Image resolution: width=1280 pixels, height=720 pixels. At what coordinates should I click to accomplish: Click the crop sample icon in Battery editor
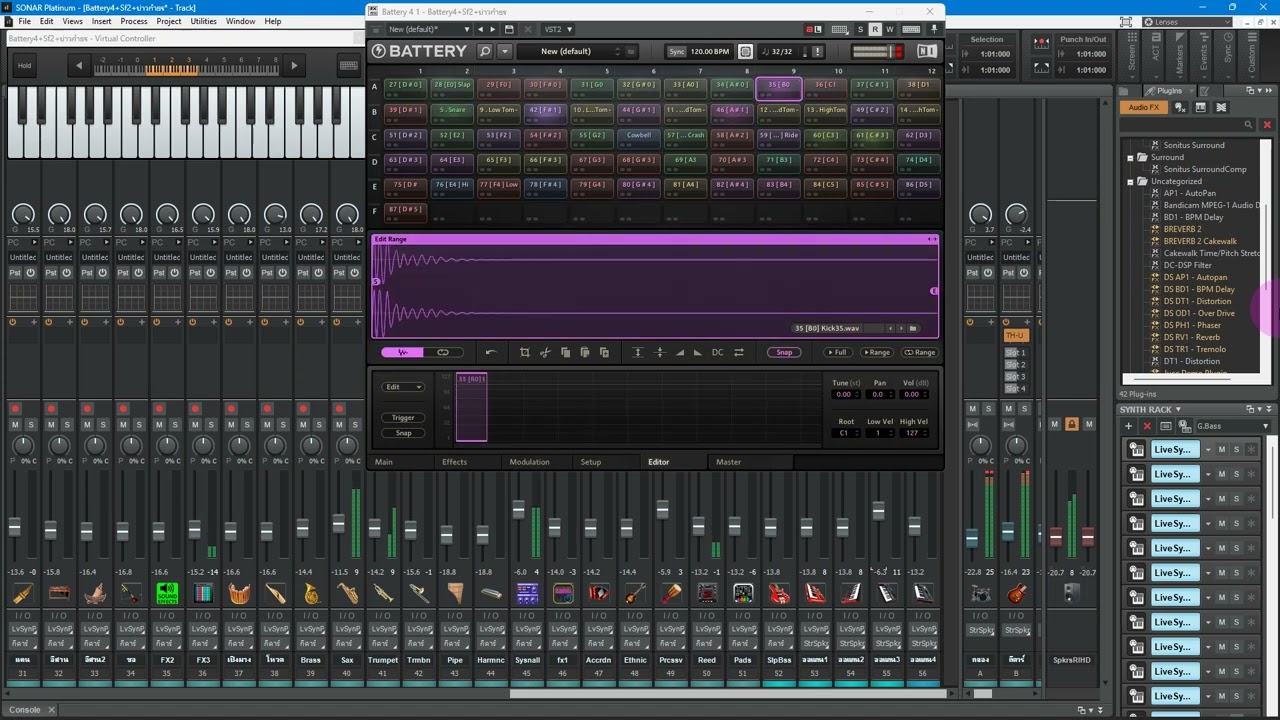click(x=524, y=352)
